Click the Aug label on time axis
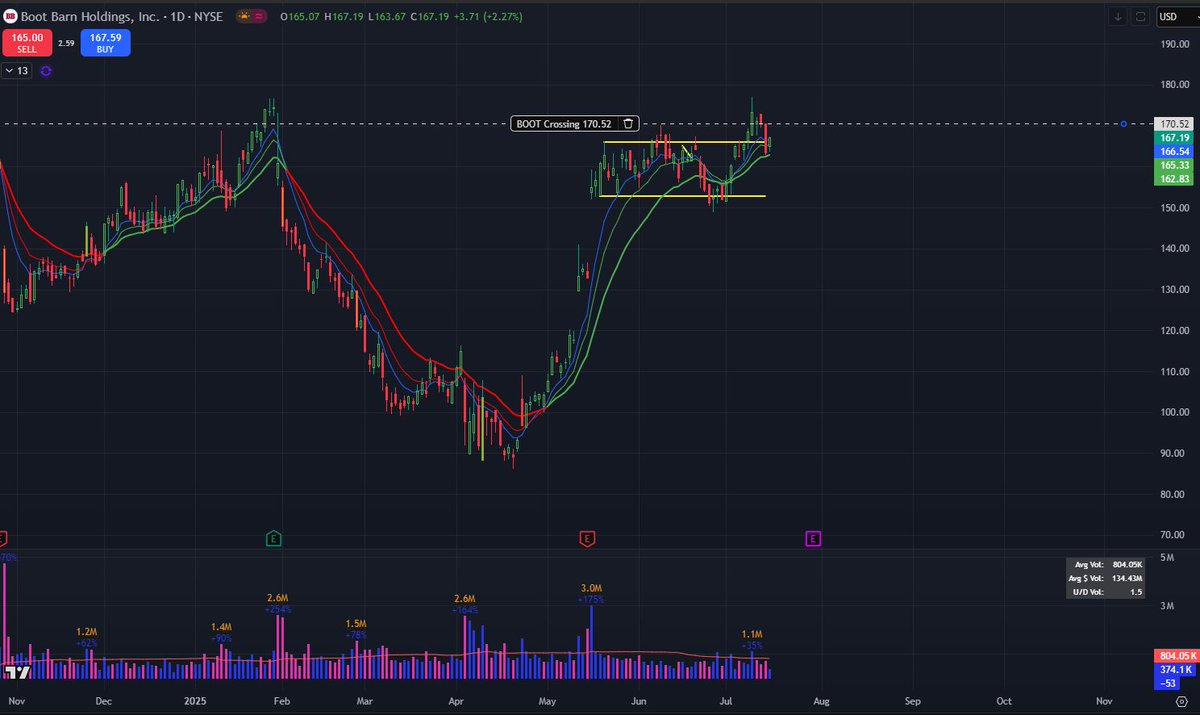 (821, 703)
